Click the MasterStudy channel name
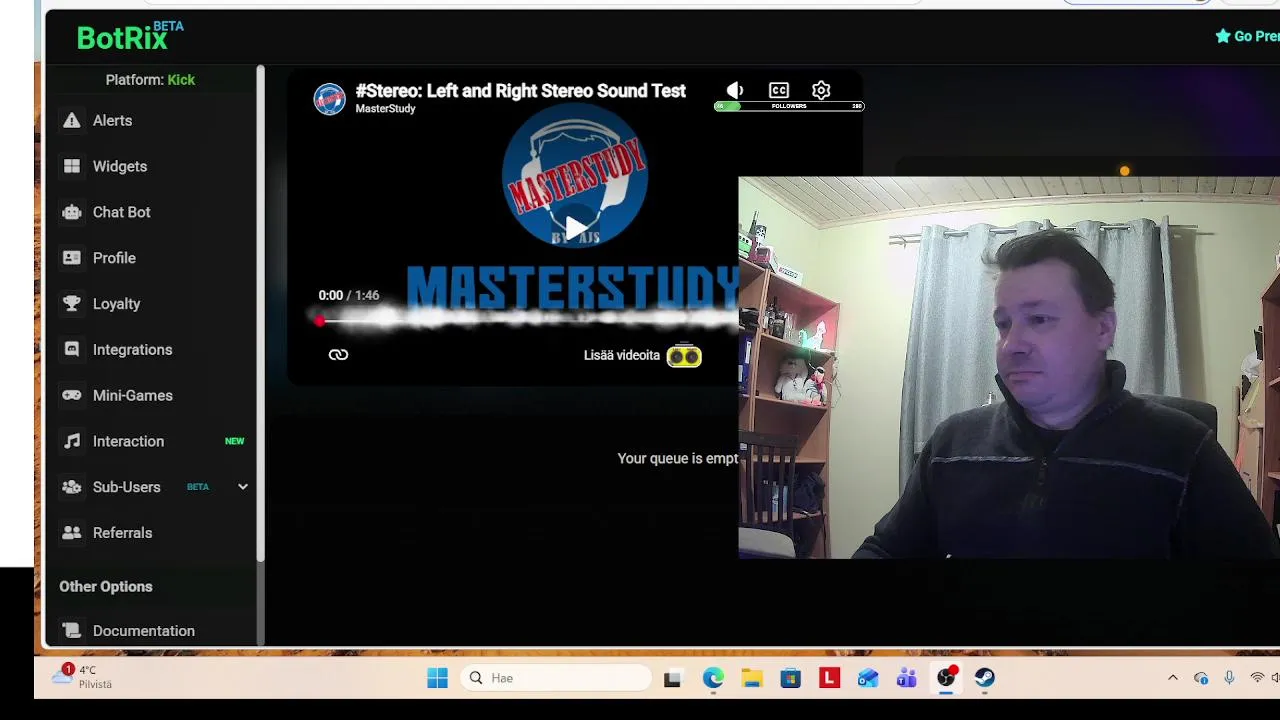Screen dimensions: 1280x720 tap(385, 109)
